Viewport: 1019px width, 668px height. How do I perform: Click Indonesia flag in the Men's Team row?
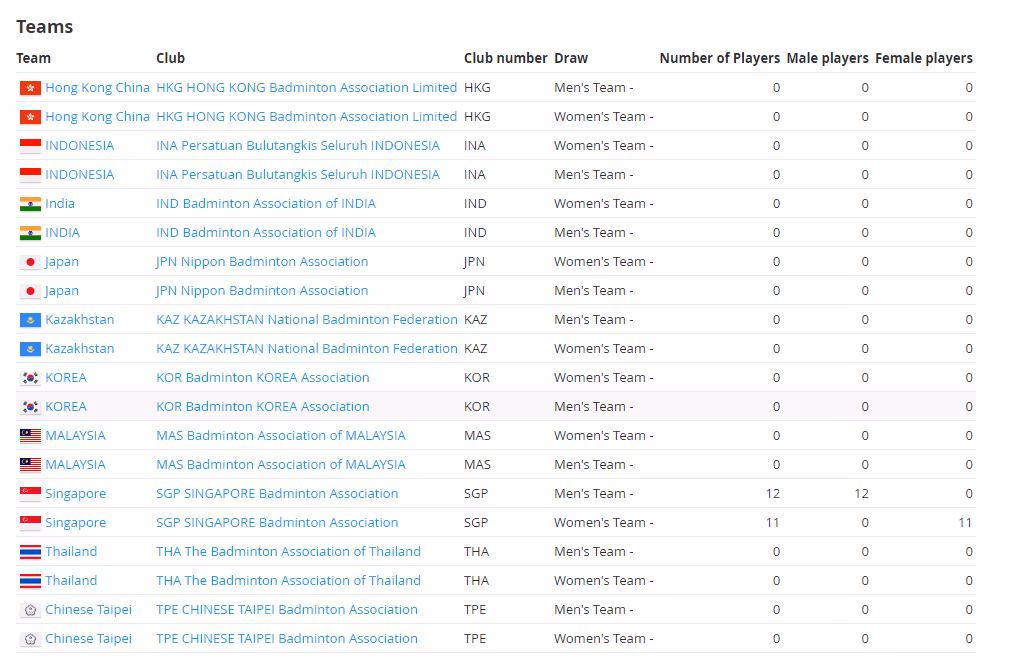coord(30,175)
